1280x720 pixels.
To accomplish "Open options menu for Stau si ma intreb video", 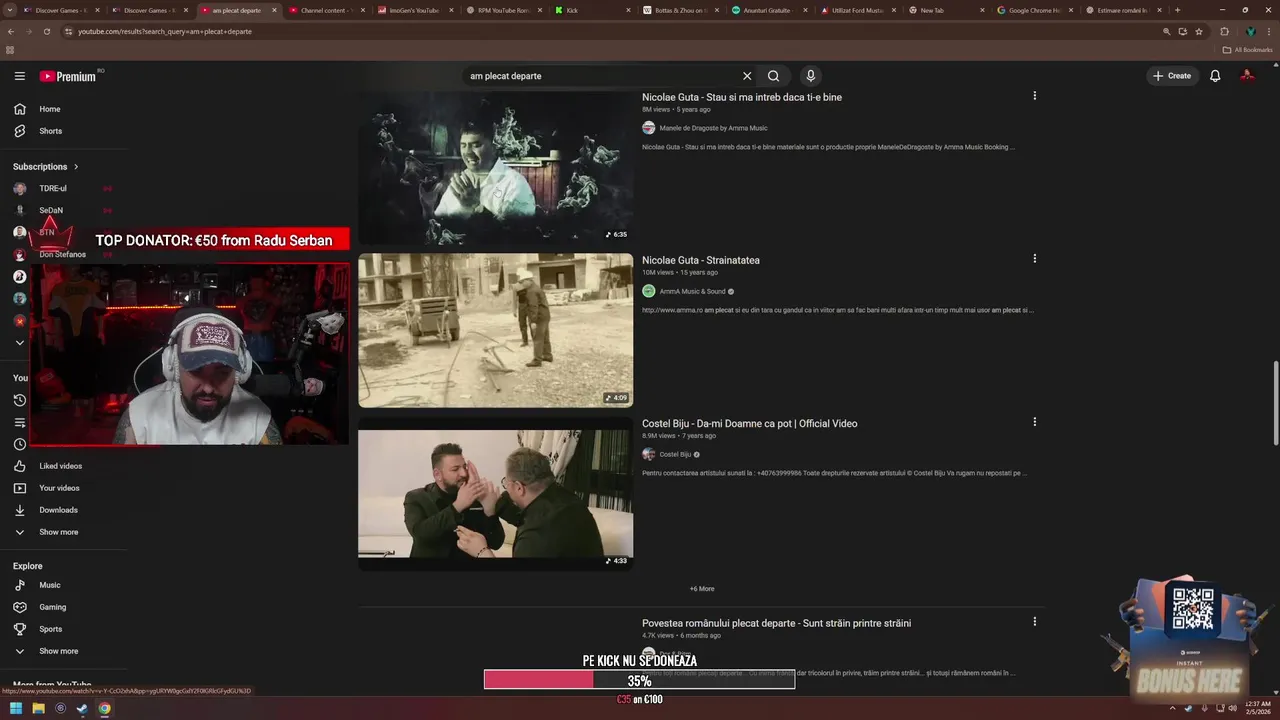I will point(1034,96).
